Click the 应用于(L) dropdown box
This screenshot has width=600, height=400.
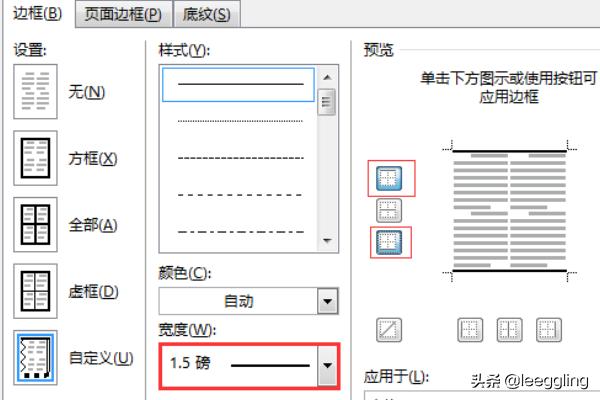(482, 396)
